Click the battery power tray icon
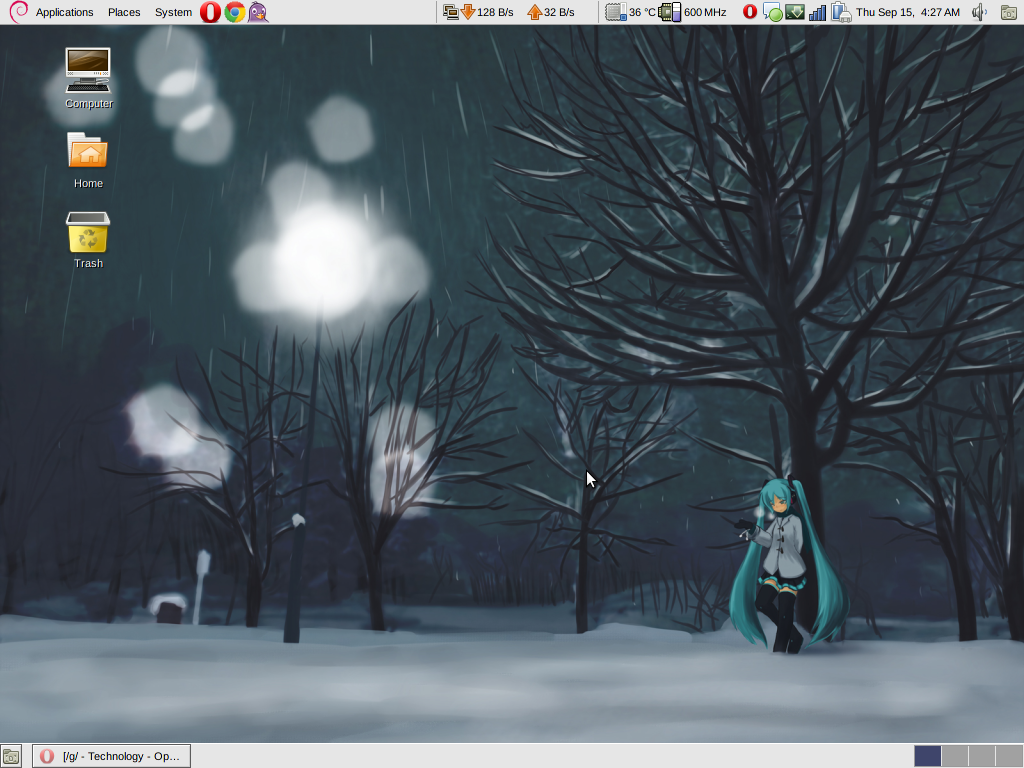This screenshot has width=1024, height=768. (841, 12)
